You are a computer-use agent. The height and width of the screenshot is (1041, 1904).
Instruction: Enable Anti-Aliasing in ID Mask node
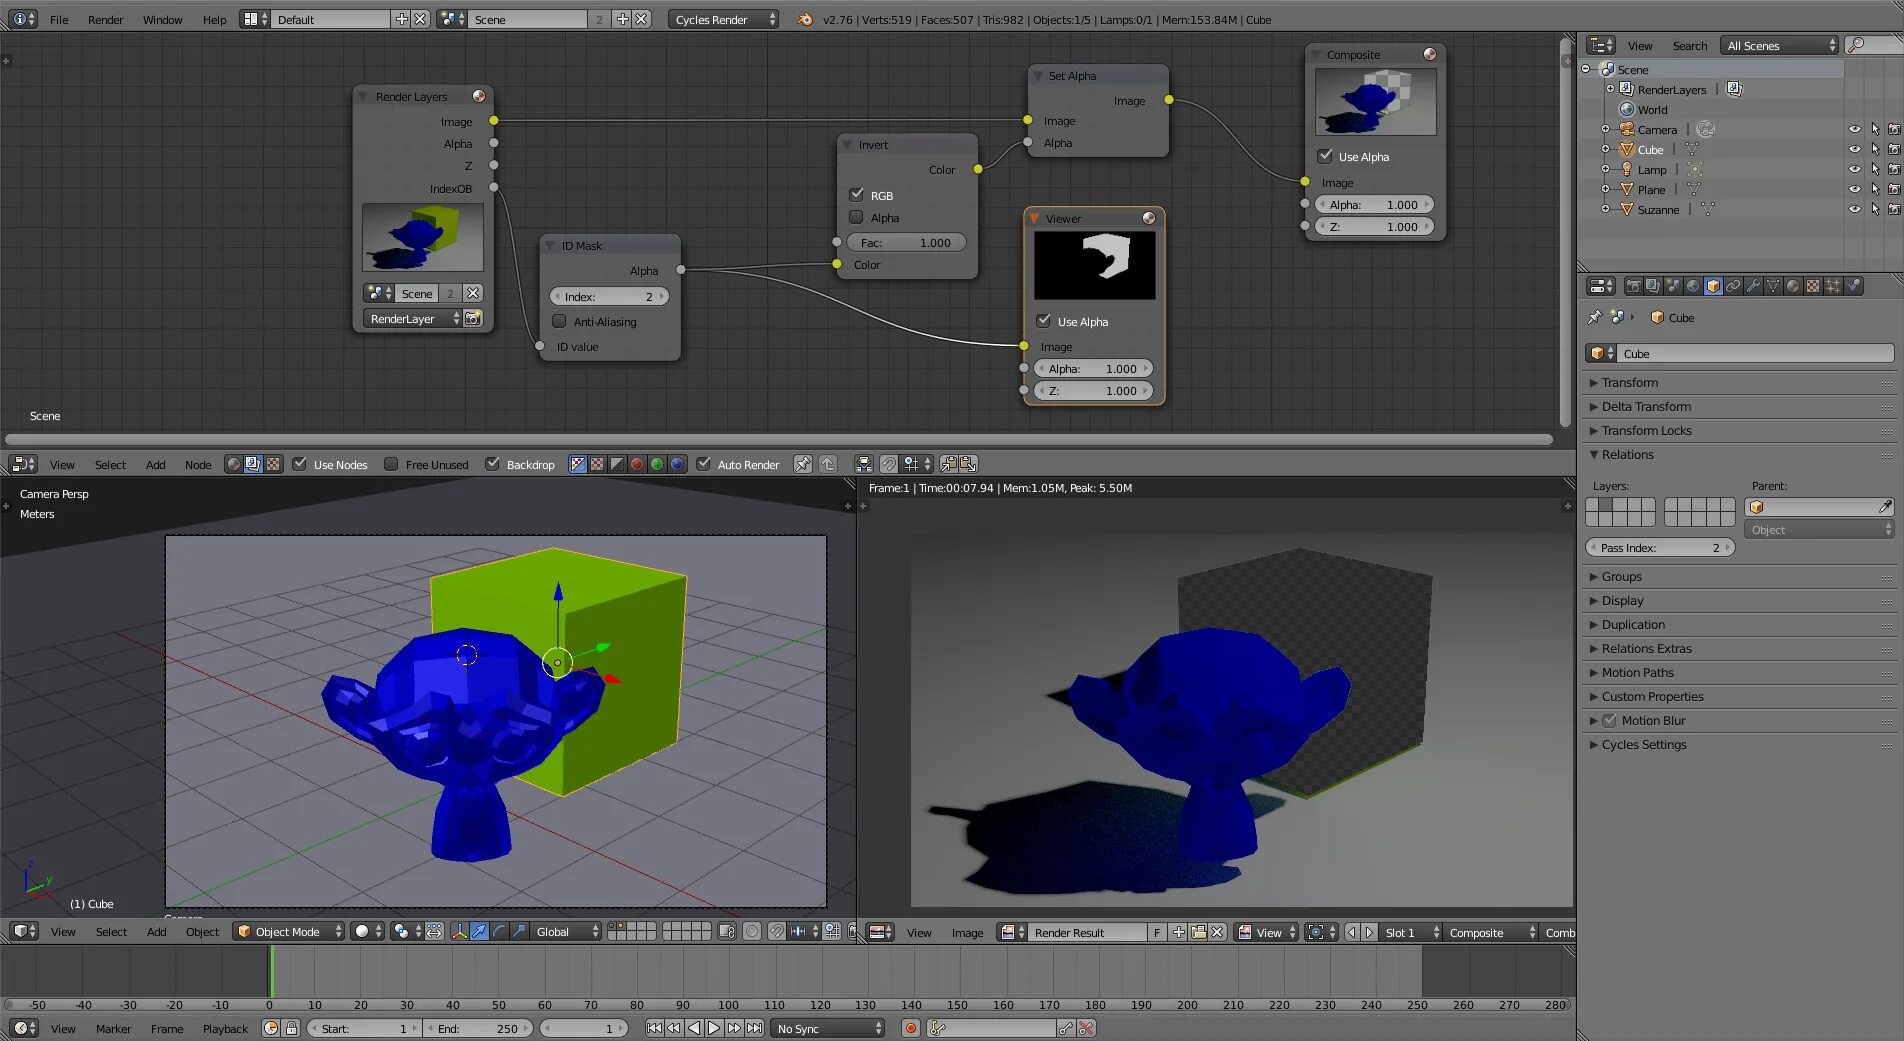(x=559, y=321)
